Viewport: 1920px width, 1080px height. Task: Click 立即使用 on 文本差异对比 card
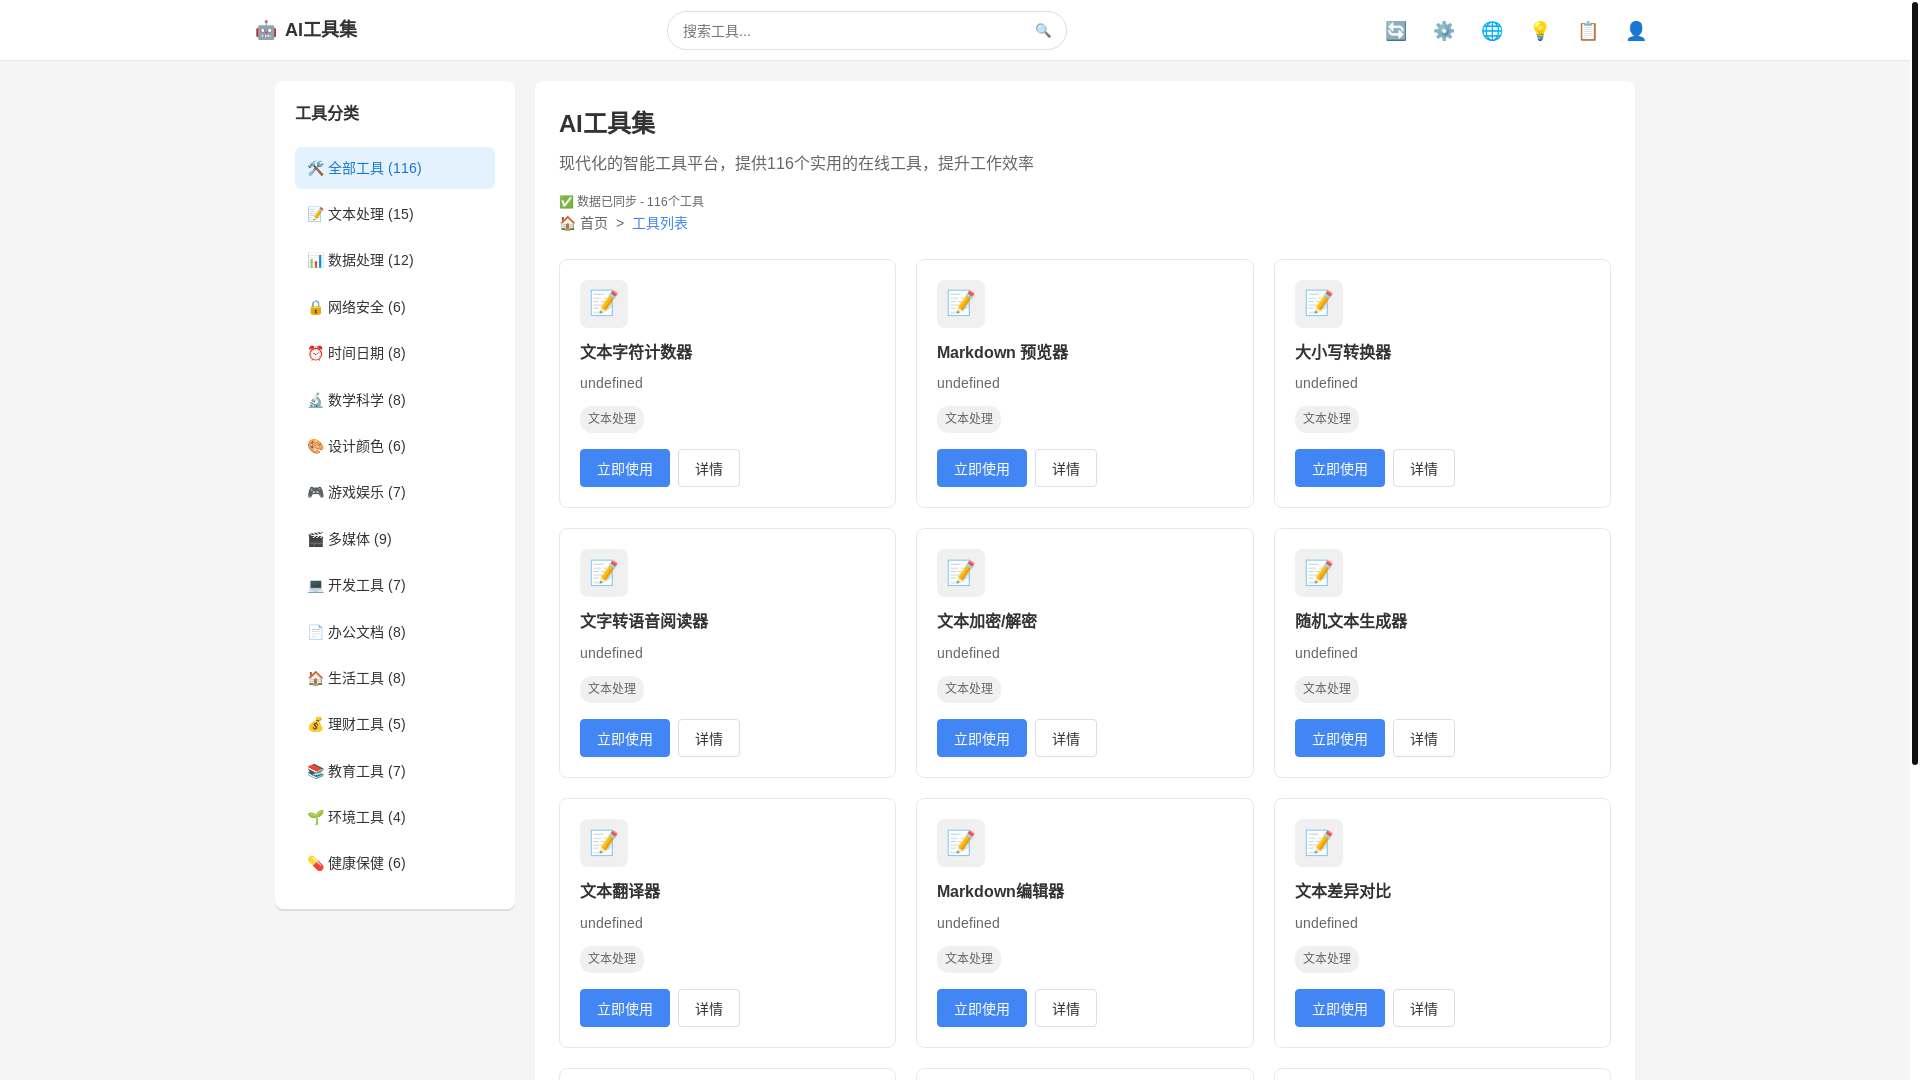click(1340, 1008)
